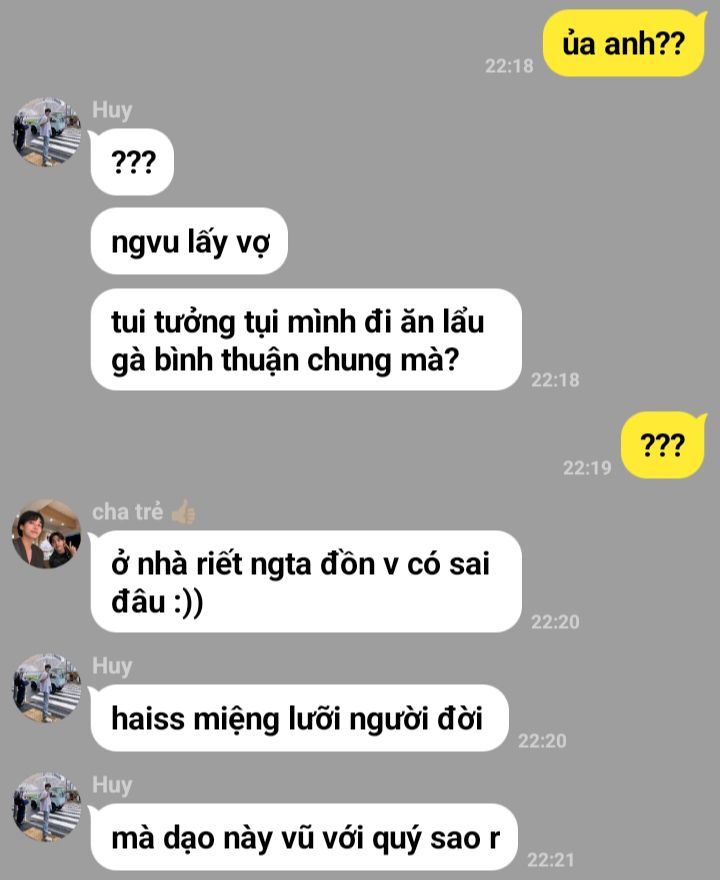Tap Huy's avatar next to 'haiss miệng lưỡi'

(x=47, y=688)
